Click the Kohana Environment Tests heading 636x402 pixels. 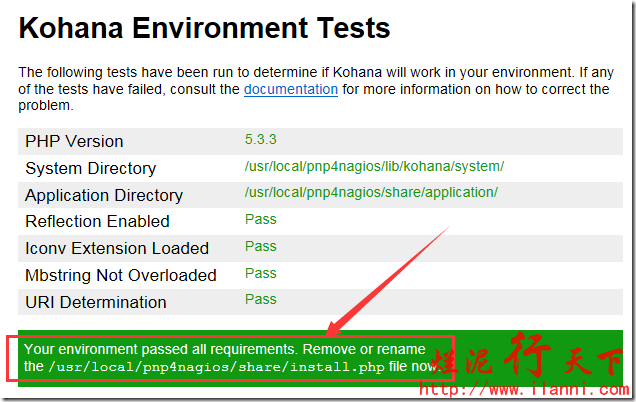204,29
